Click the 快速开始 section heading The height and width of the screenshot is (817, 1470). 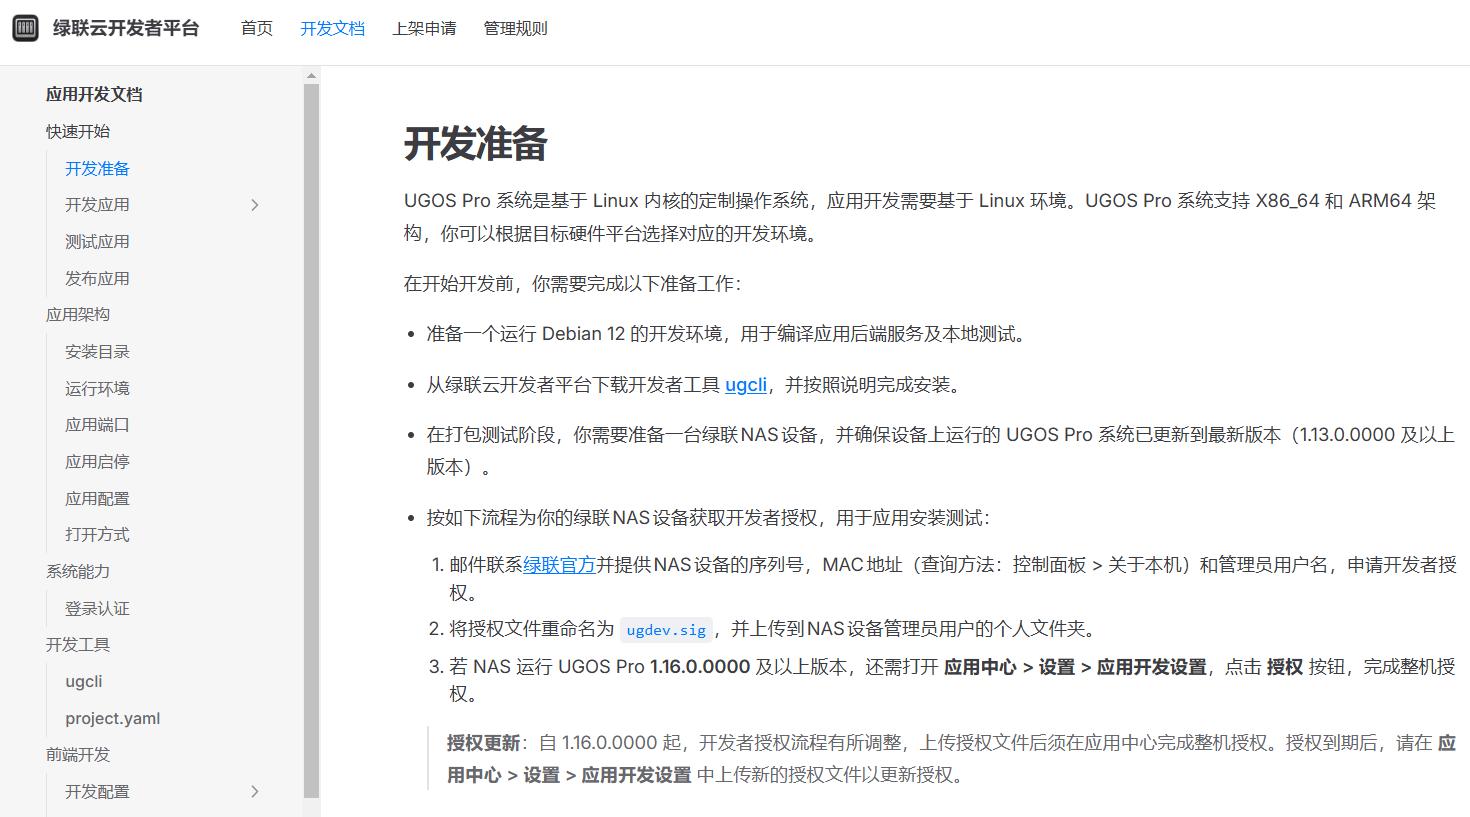point(78,131)
